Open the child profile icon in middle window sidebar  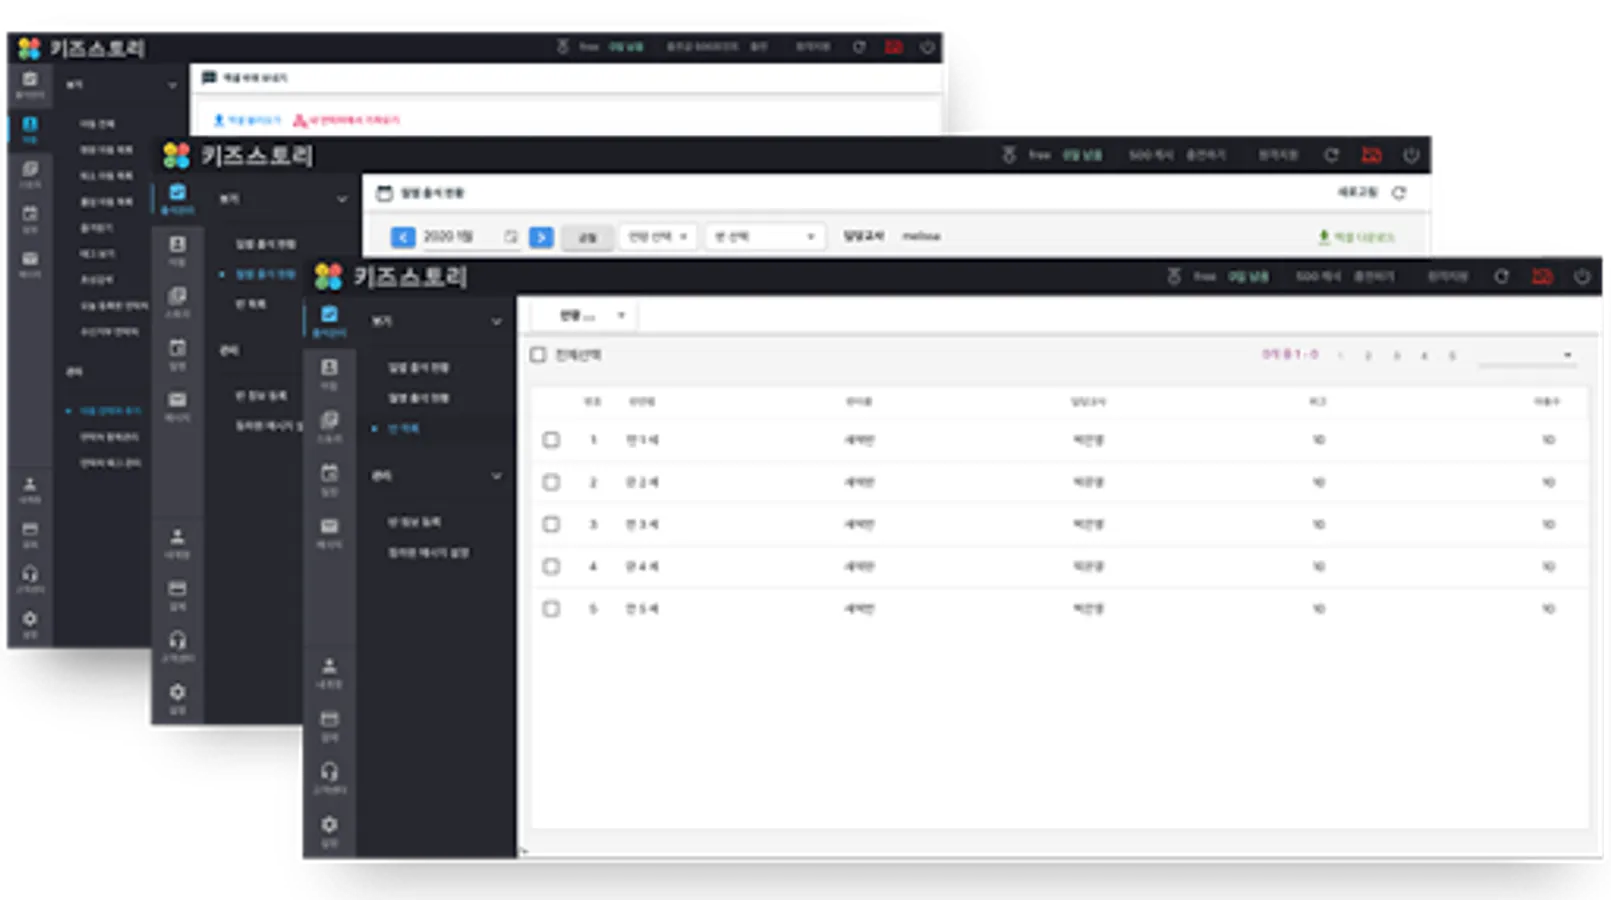coord(177,244)
